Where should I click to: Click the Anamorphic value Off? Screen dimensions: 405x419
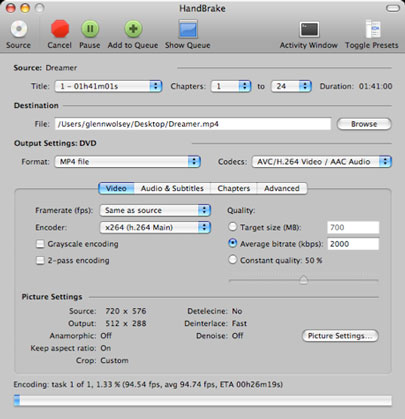point(106,336)
